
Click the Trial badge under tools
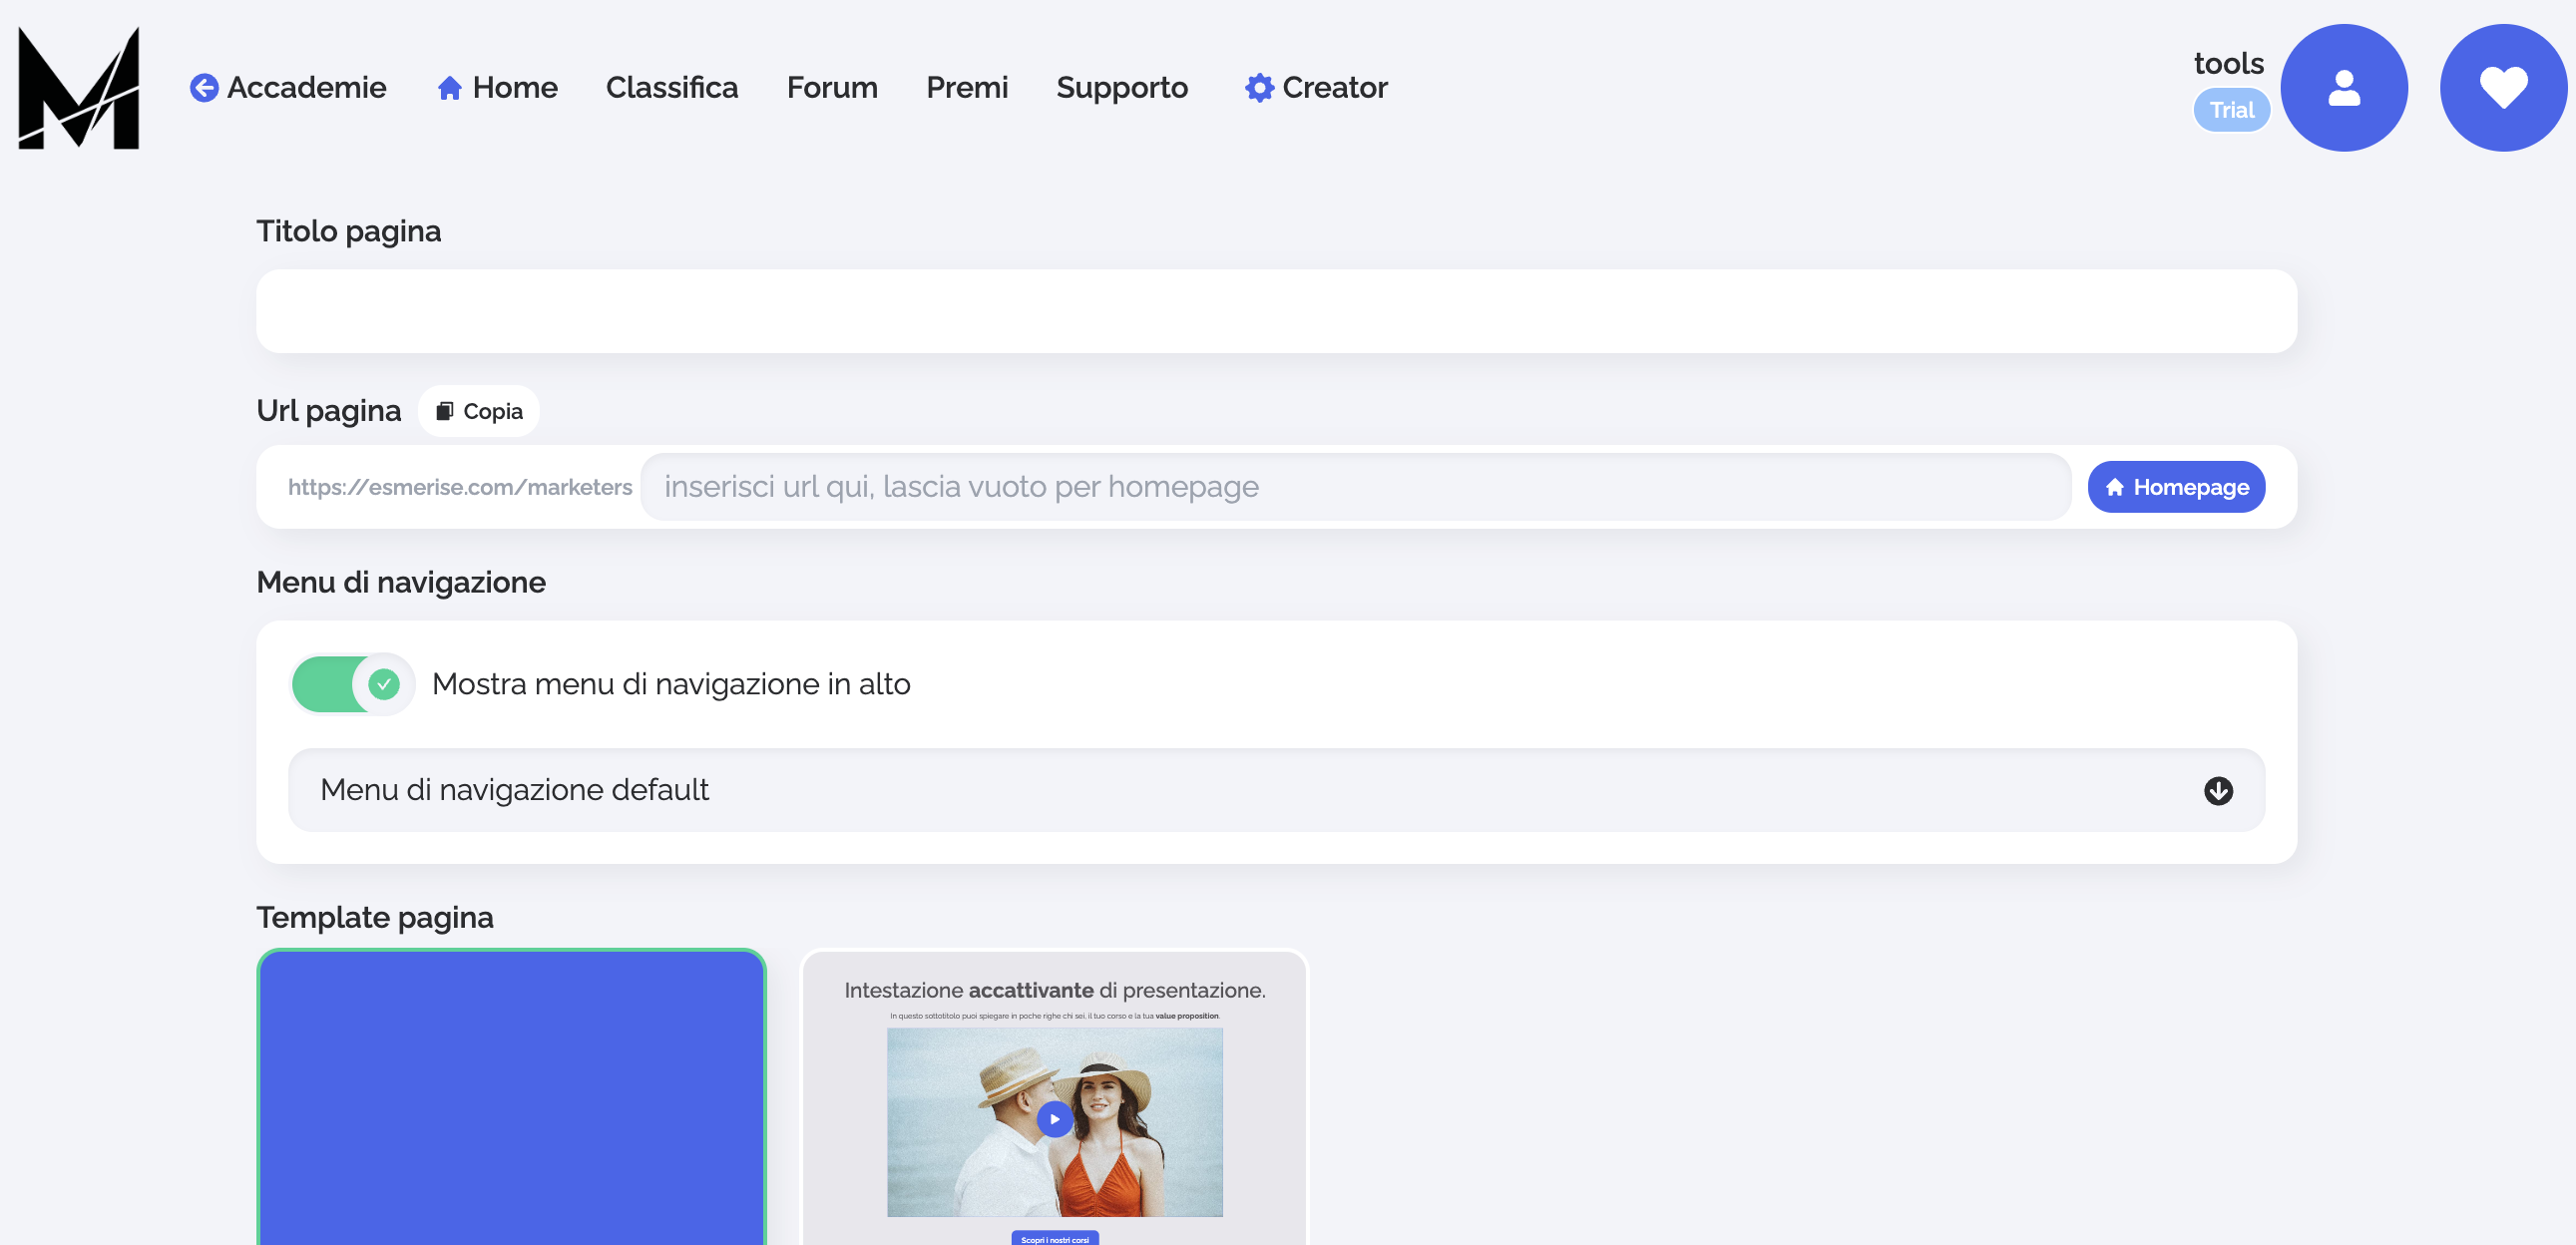2231,110
